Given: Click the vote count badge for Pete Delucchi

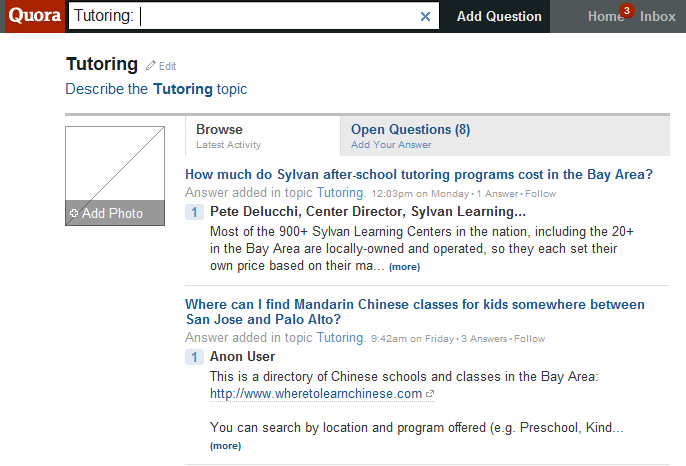Looking at the screenshot, I should click(x=194, y=212).
